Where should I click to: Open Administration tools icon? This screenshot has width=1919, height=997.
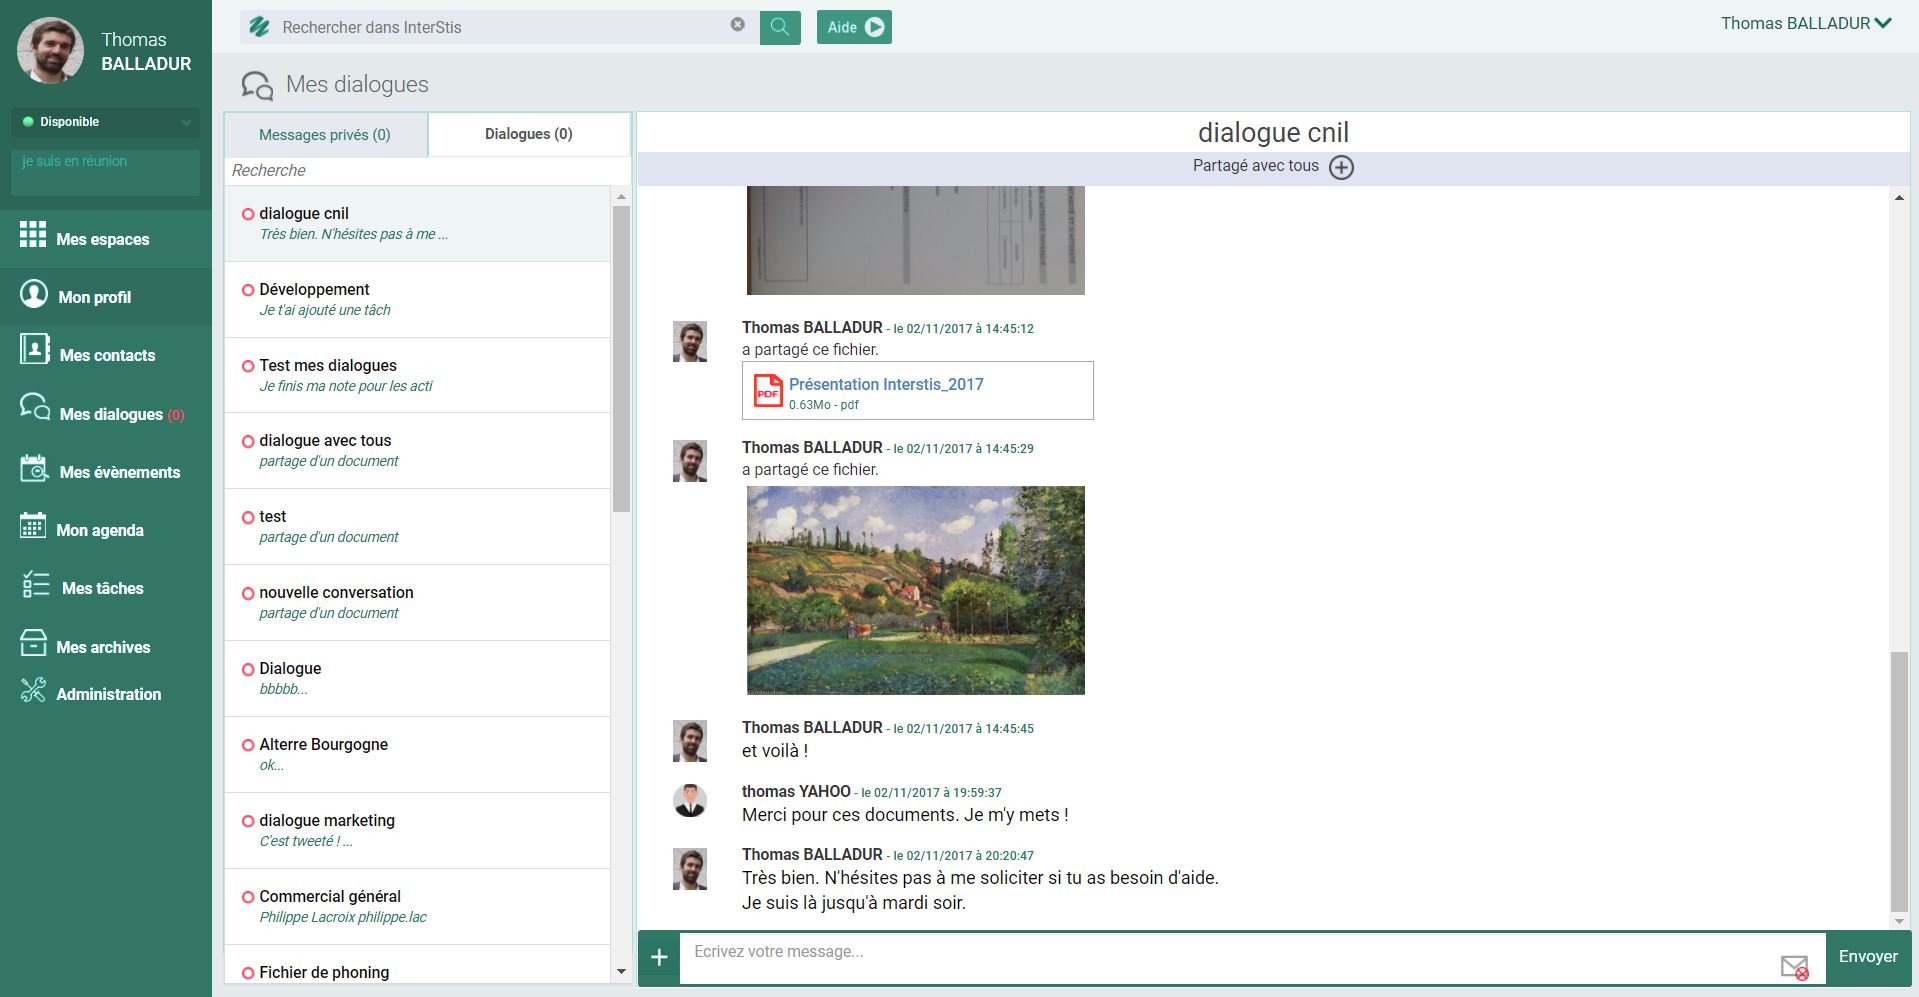33,690
